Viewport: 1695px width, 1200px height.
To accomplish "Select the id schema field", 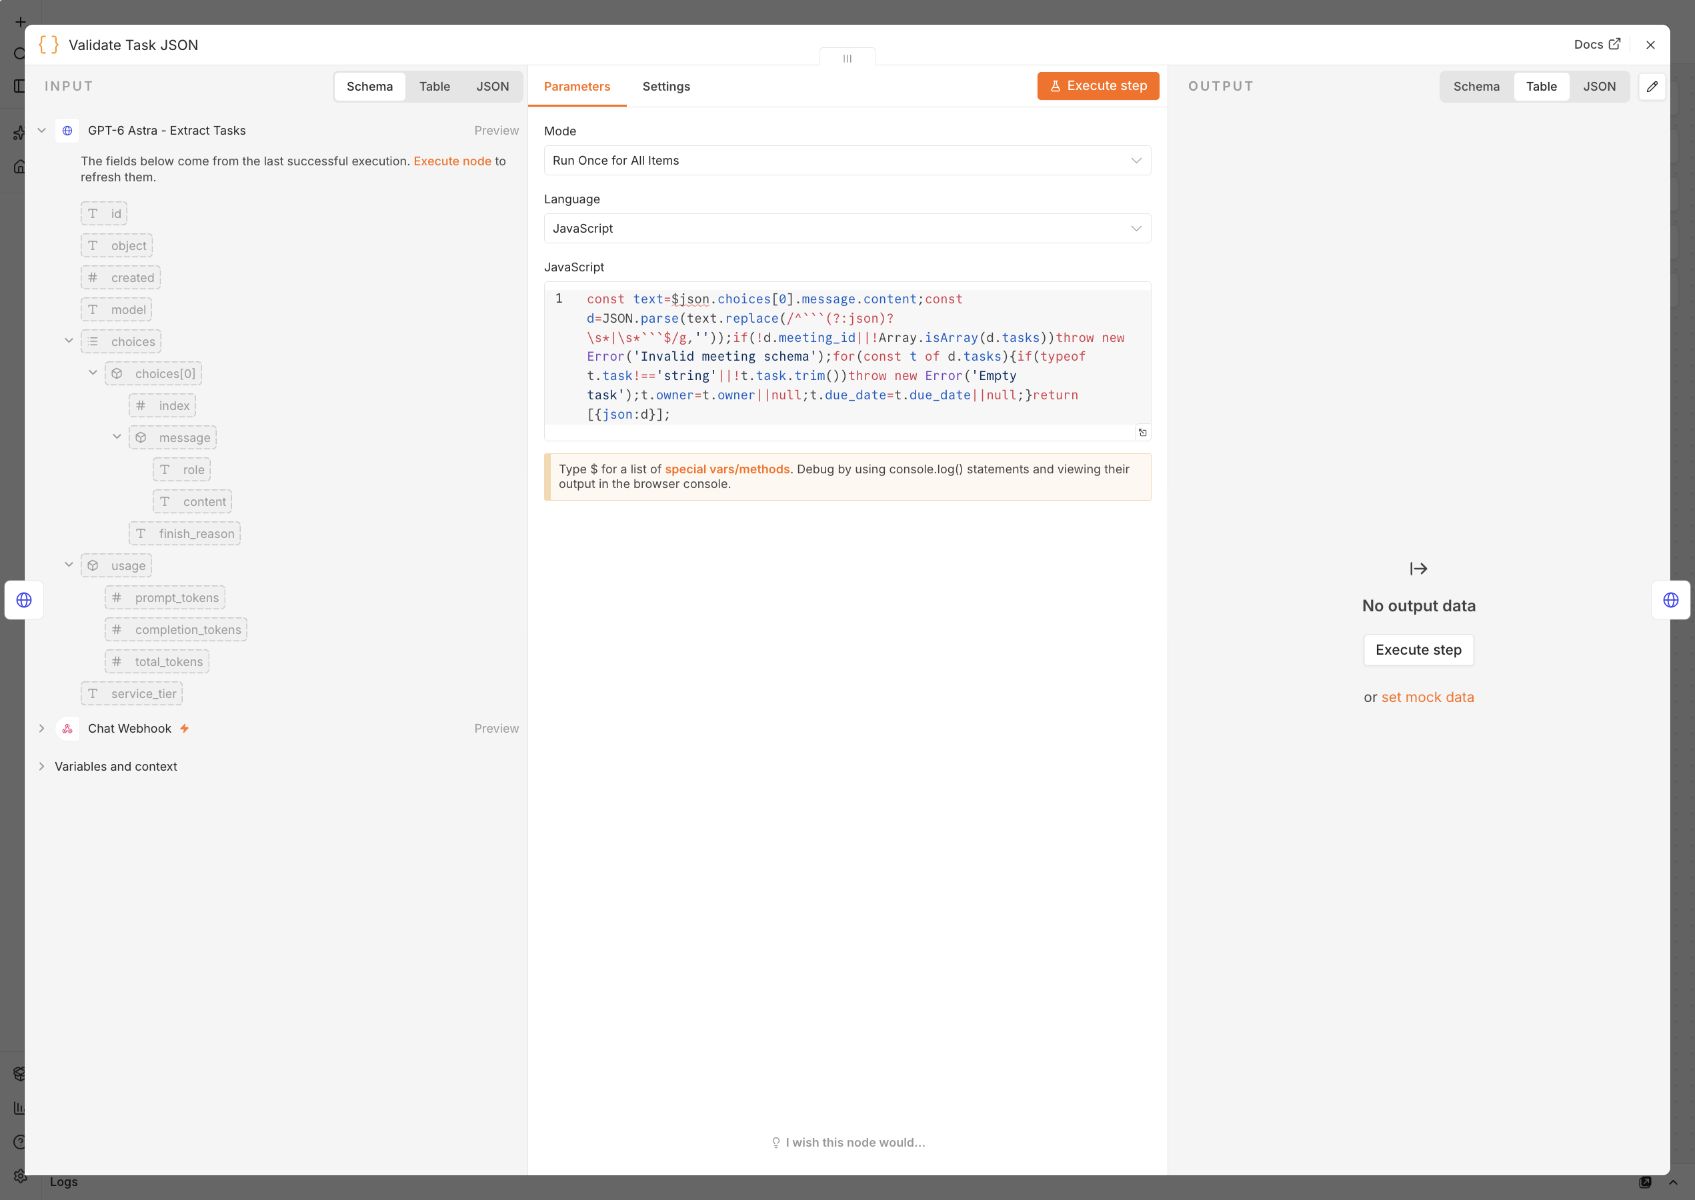I will point(104,214).
